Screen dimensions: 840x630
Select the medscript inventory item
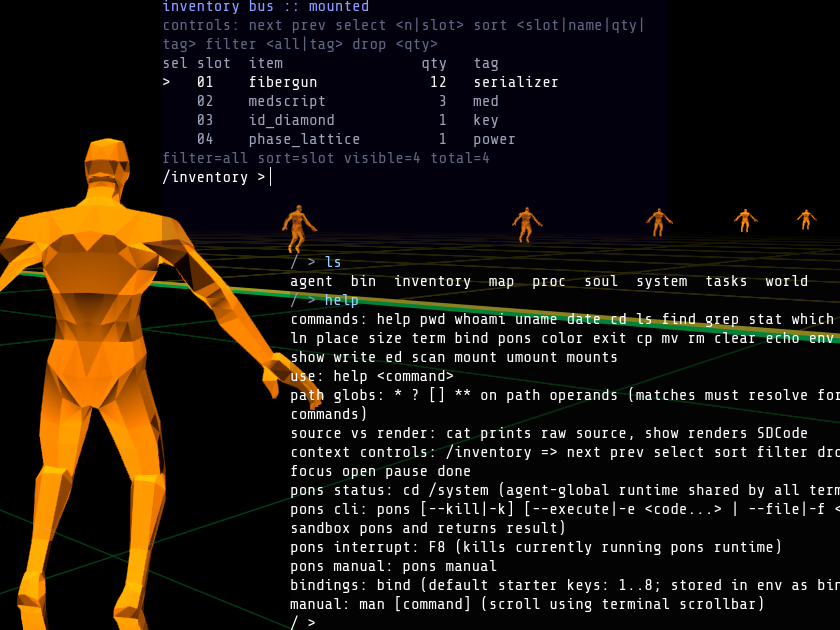tap(287, 101)
